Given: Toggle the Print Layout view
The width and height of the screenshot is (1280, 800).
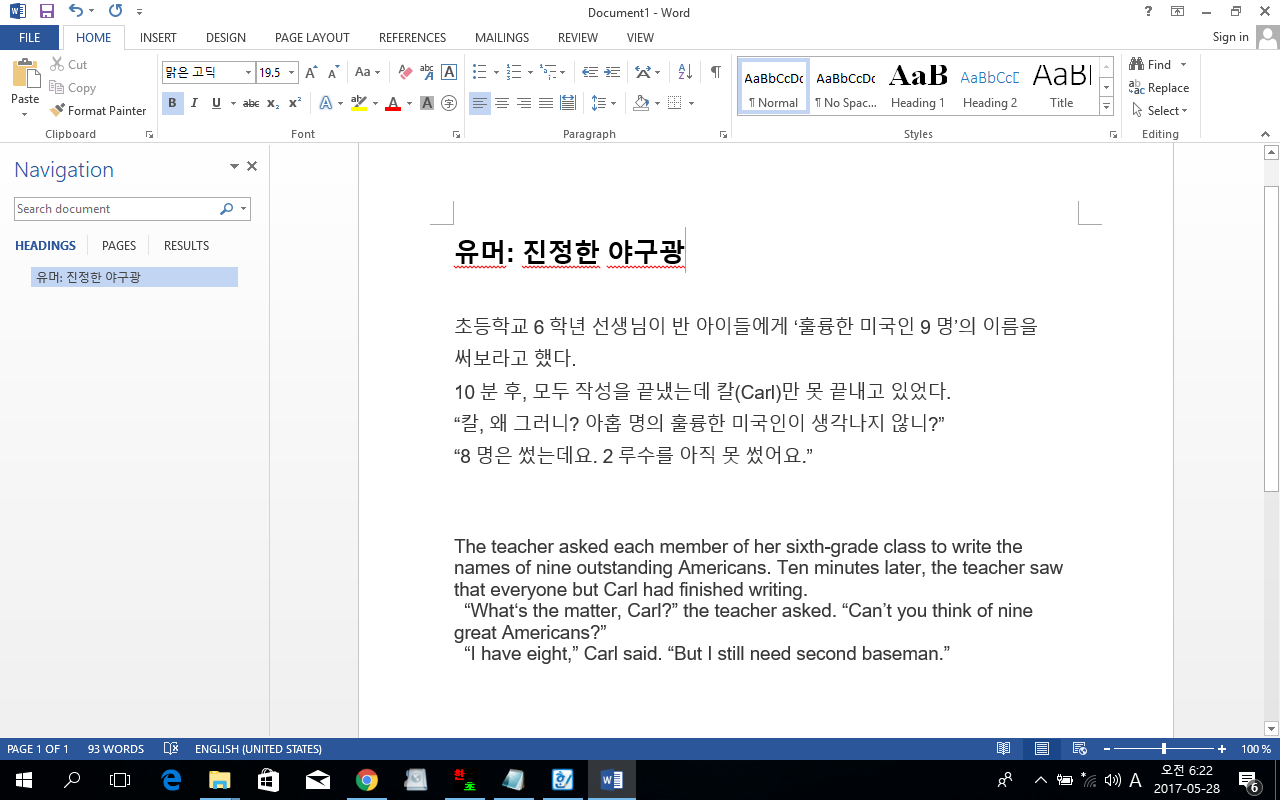Looking at the screenshot, I should click(x=1042, y=749).
